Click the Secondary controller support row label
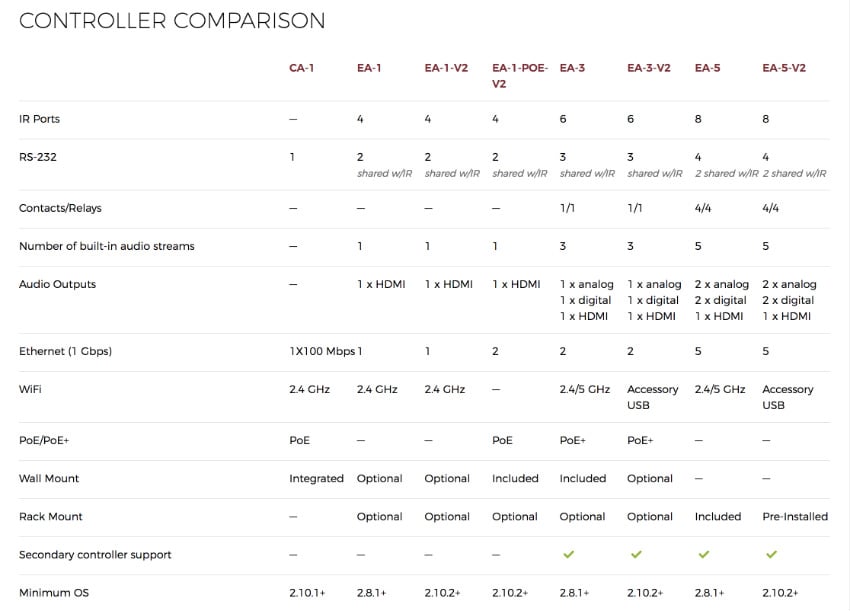 pos(95,555)
